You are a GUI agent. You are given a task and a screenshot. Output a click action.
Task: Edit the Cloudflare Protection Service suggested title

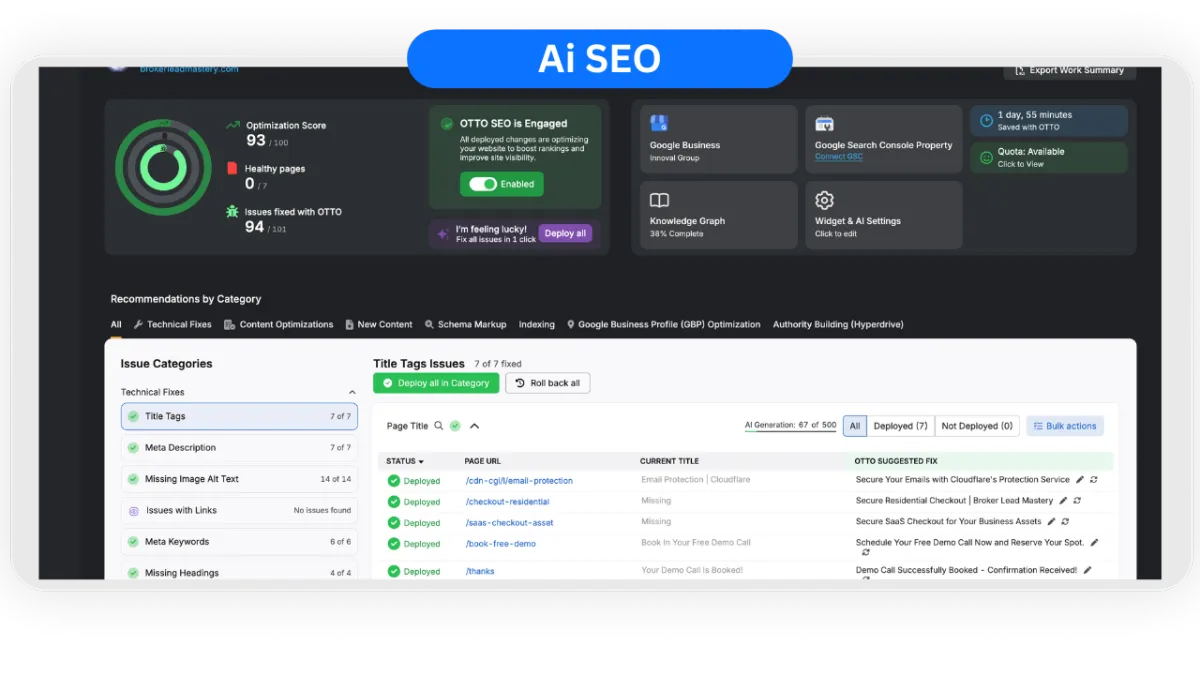[1080, 480]
